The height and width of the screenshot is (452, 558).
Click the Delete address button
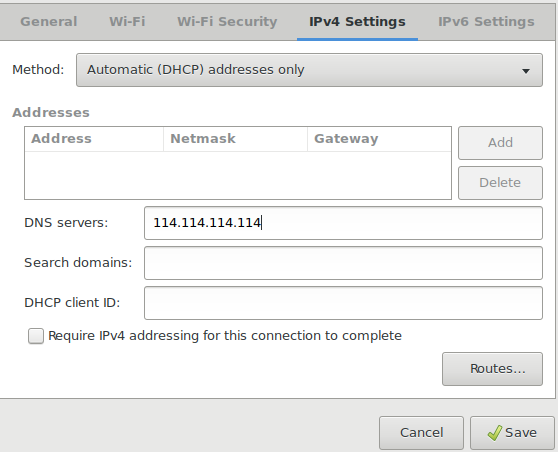coord(500,183)
